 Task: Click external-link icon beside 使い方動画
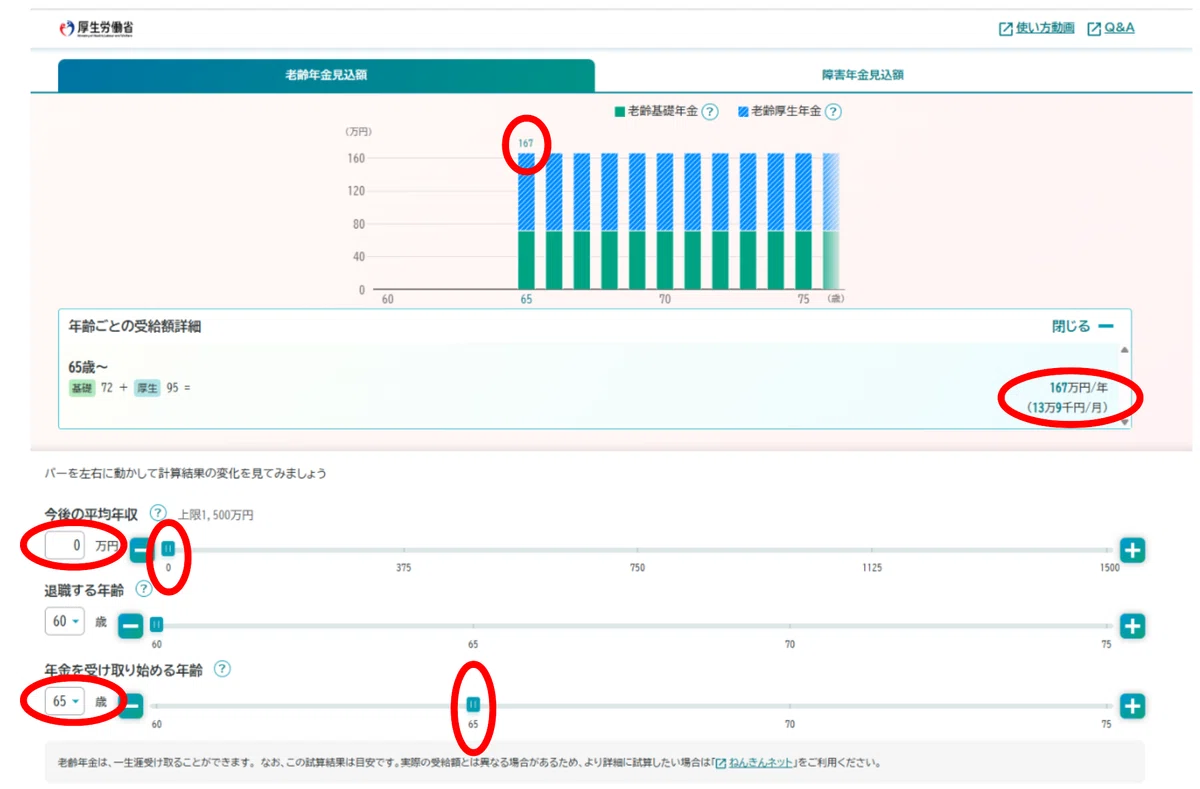[x=1006, y=29]
